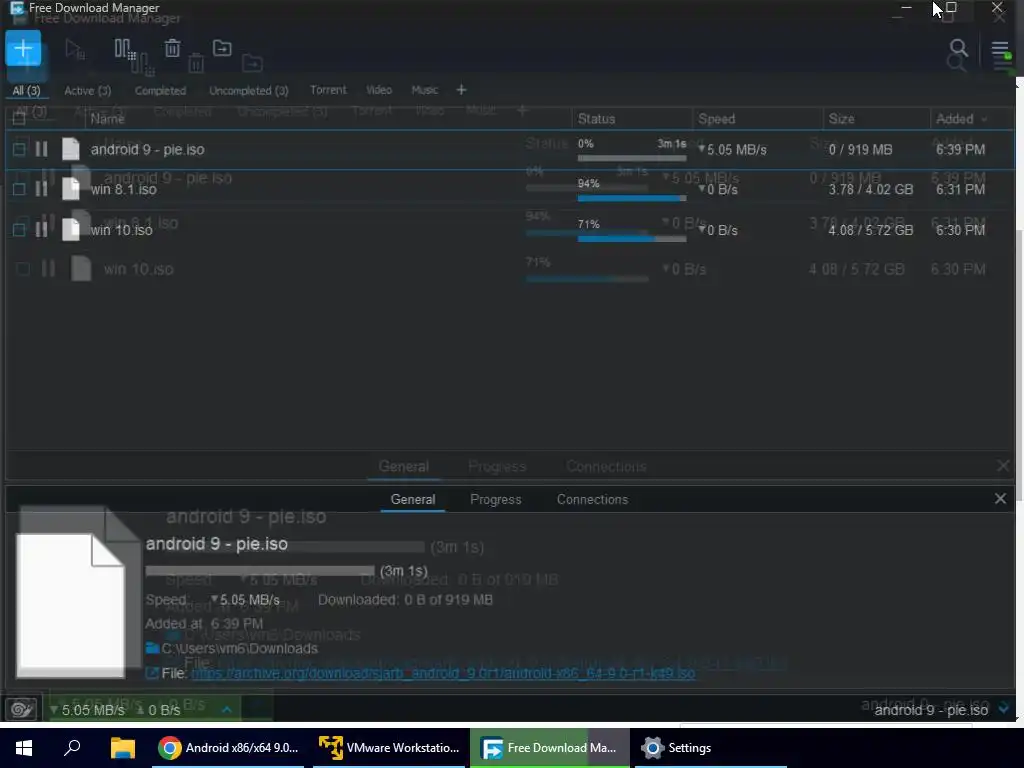The height and width of the screenshot is (768, 1024).
Task: Click the 4.08 / 5.72 GB size cell
Action: coord(871,230)
